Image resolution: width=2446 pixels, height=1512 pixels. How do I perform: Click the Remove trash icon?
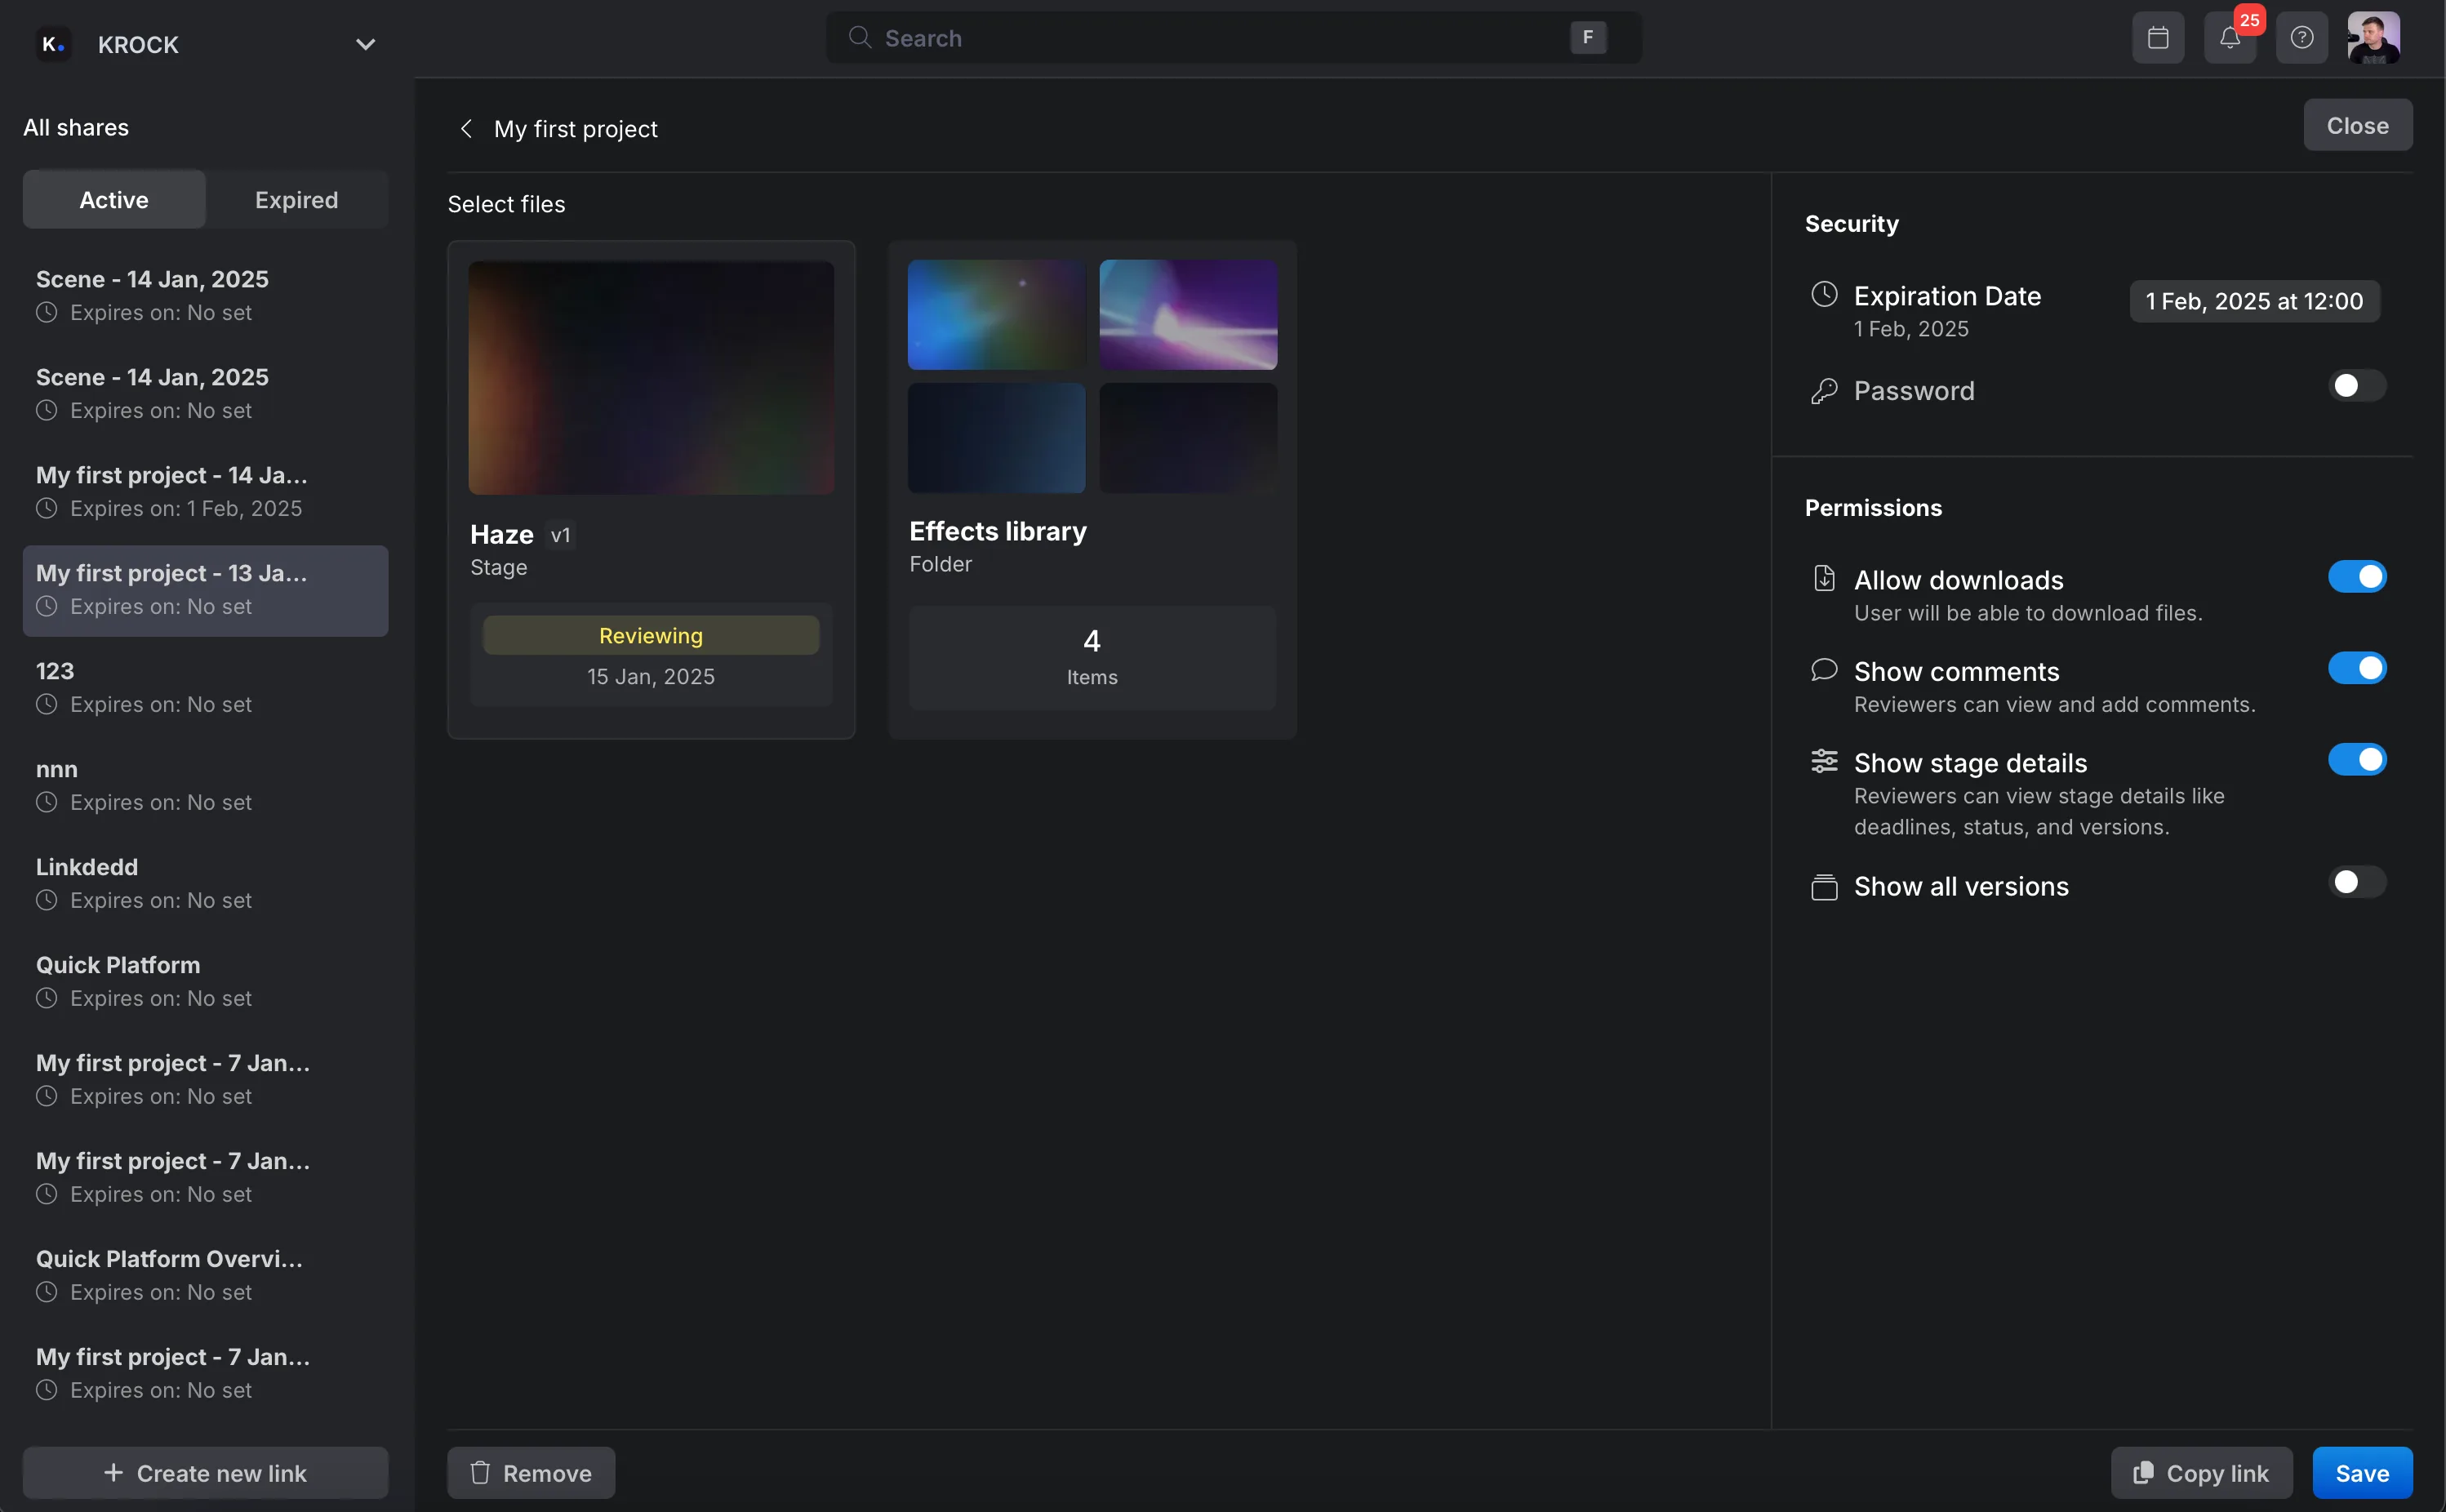click(x=481, y=1472)
